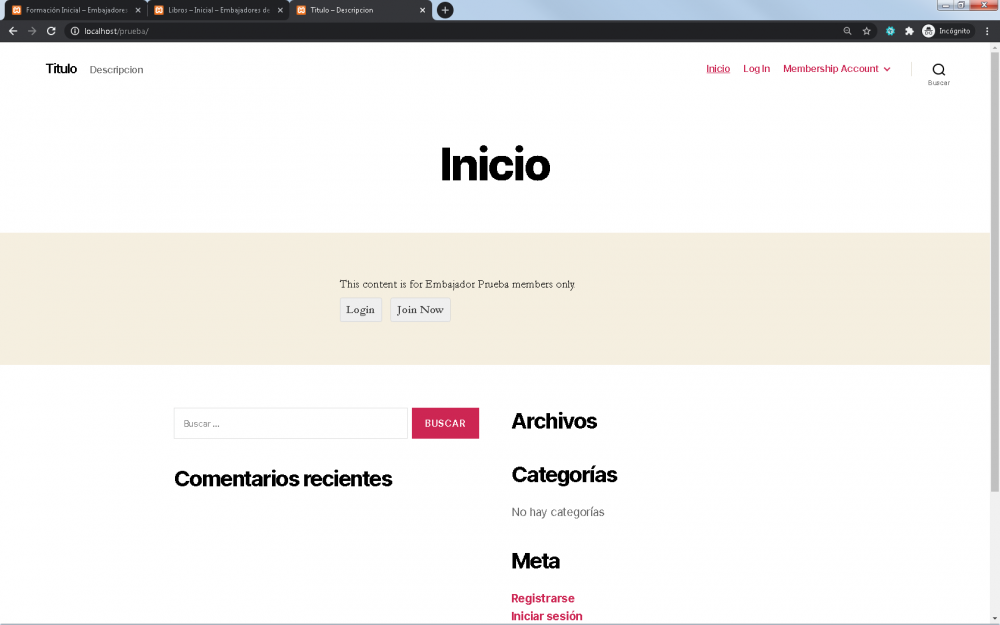Click the browser forward arrow
This screenshot has height=625, width=1000.
[x=32, y=31]
